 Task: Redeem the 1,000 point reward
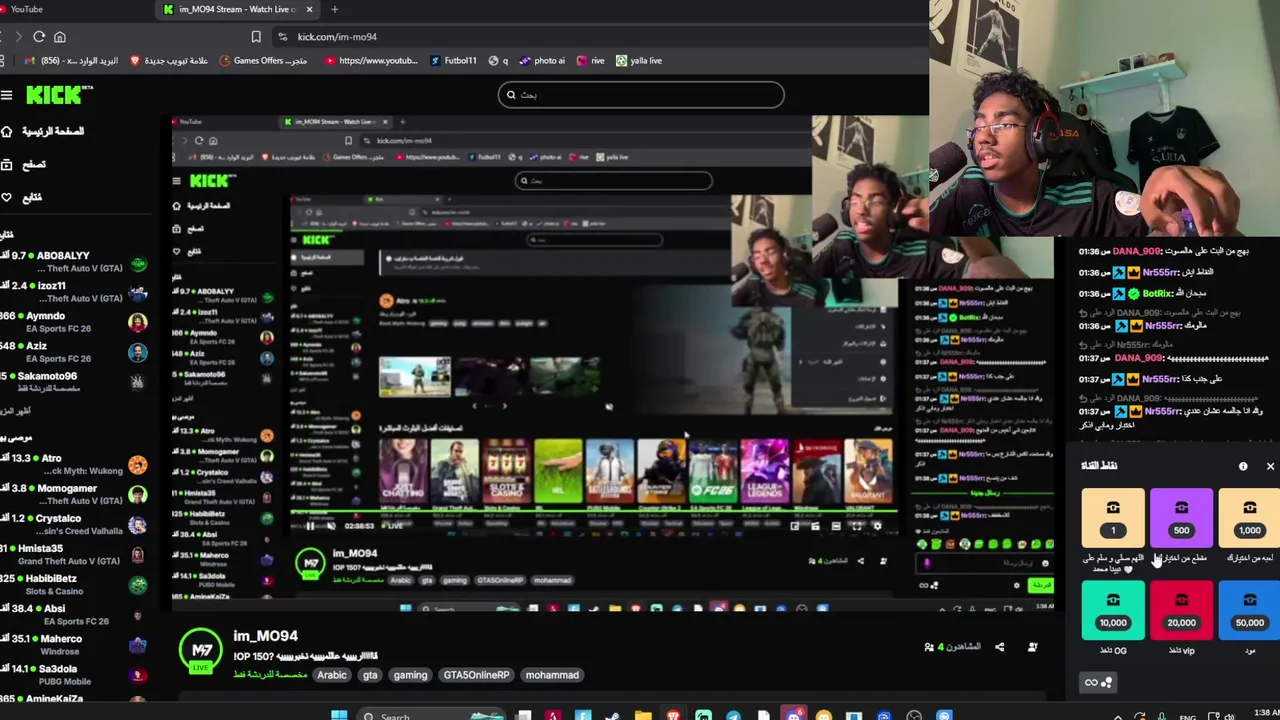coord(1249,518)
